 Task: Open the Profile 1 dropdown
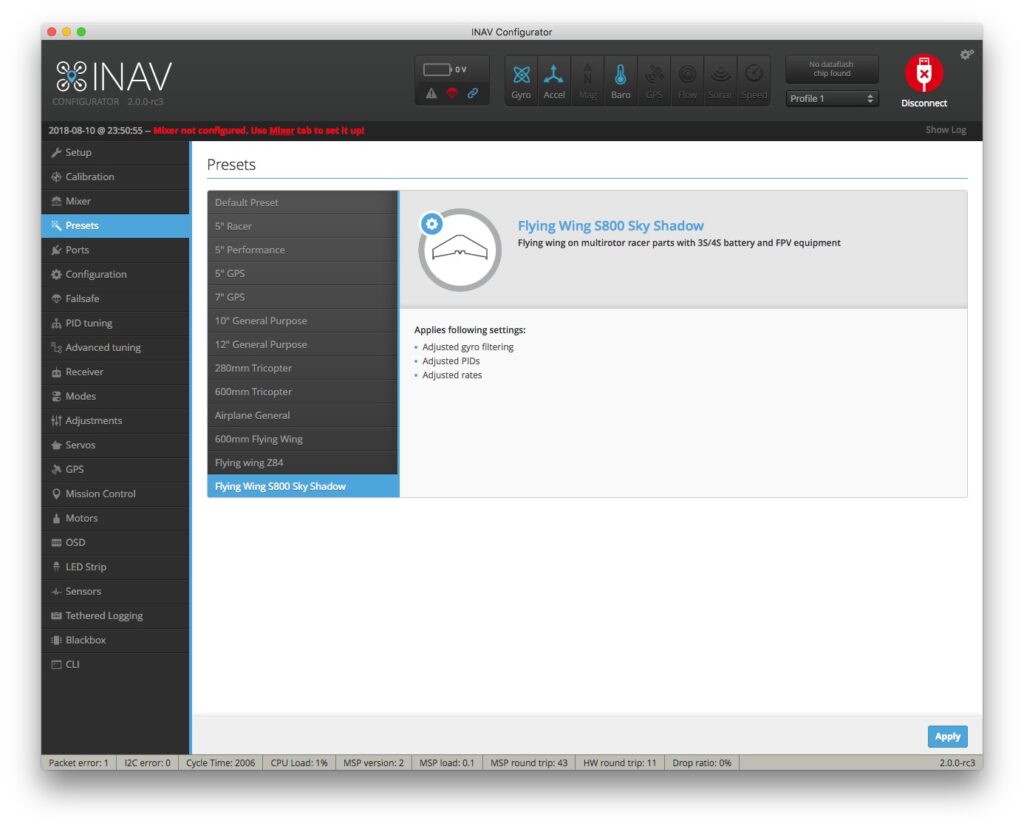click(x=832, y=98)
